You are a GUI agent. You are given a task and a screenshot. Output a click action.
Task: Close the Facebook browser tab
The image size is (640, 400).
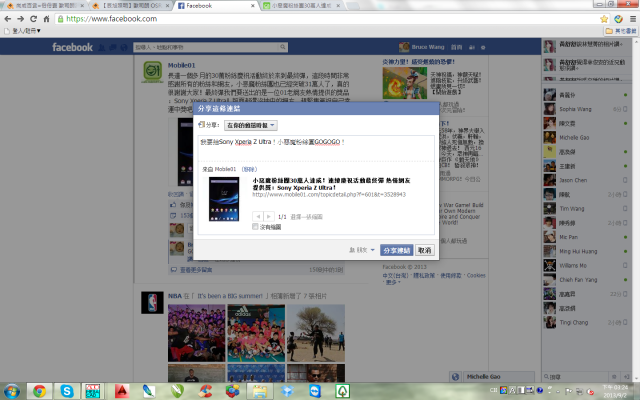tap(253, 6)
